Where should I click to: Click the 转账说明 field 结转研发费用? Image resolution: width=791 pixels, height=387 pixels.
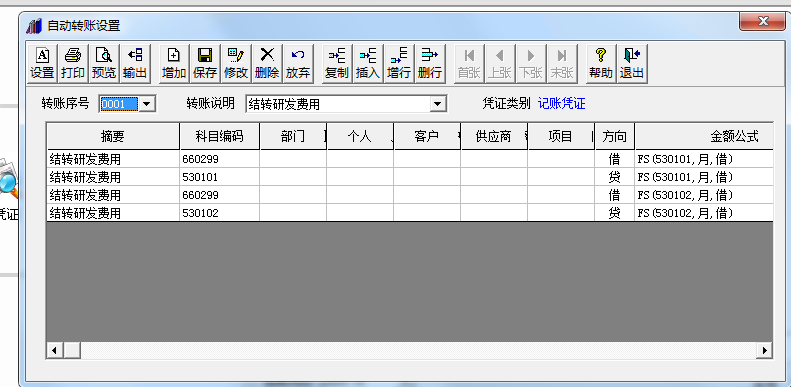338,104
